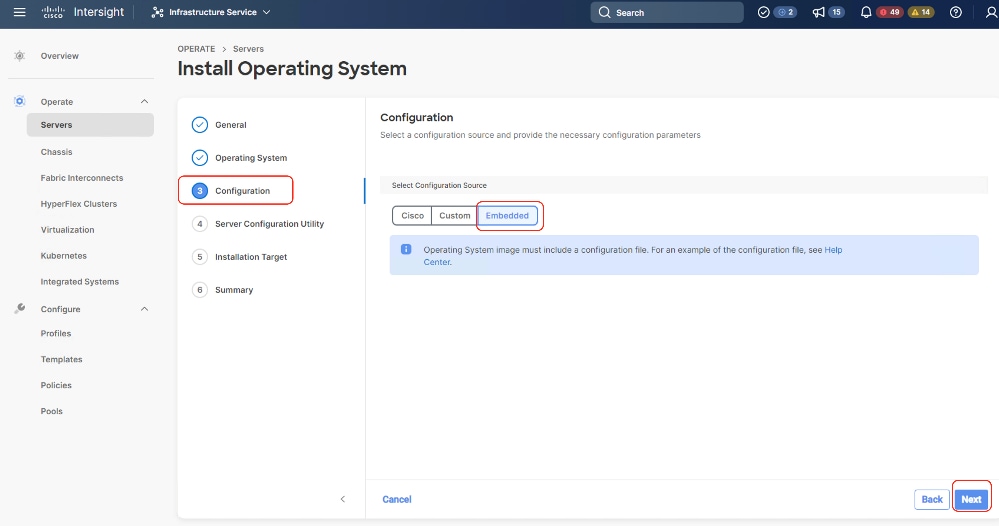
Task: Select Custom as configuration source
Action: pos(455,216)
